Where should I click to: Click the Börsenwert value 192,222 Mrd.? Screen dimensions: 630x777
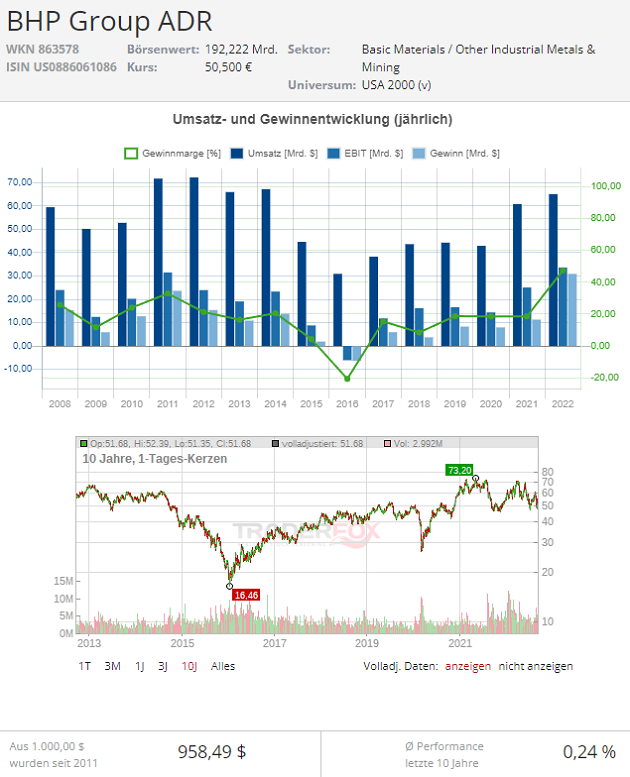pos(241,50)
